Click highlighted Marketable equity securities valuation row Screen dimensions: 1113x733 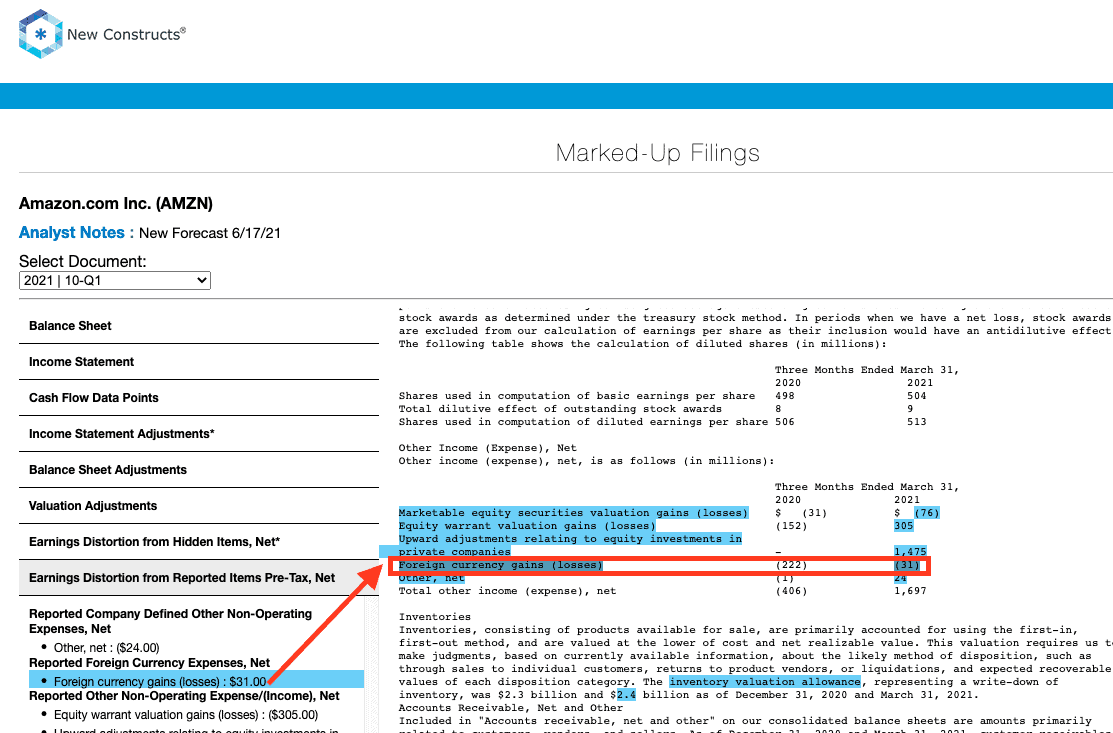pyautogui.click(x=574, y=512)
